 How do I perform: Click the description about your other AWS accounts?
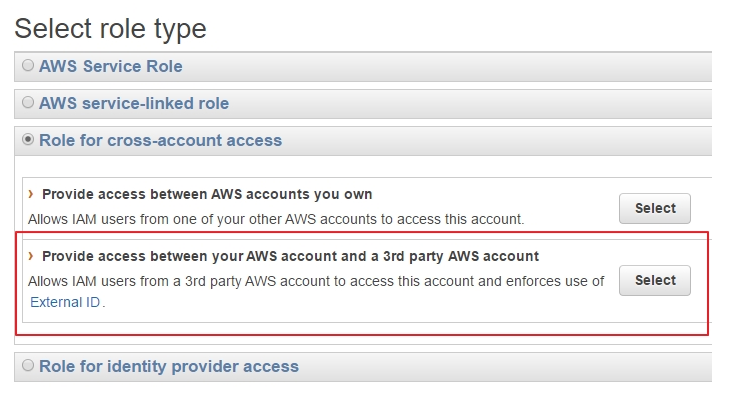276,219
